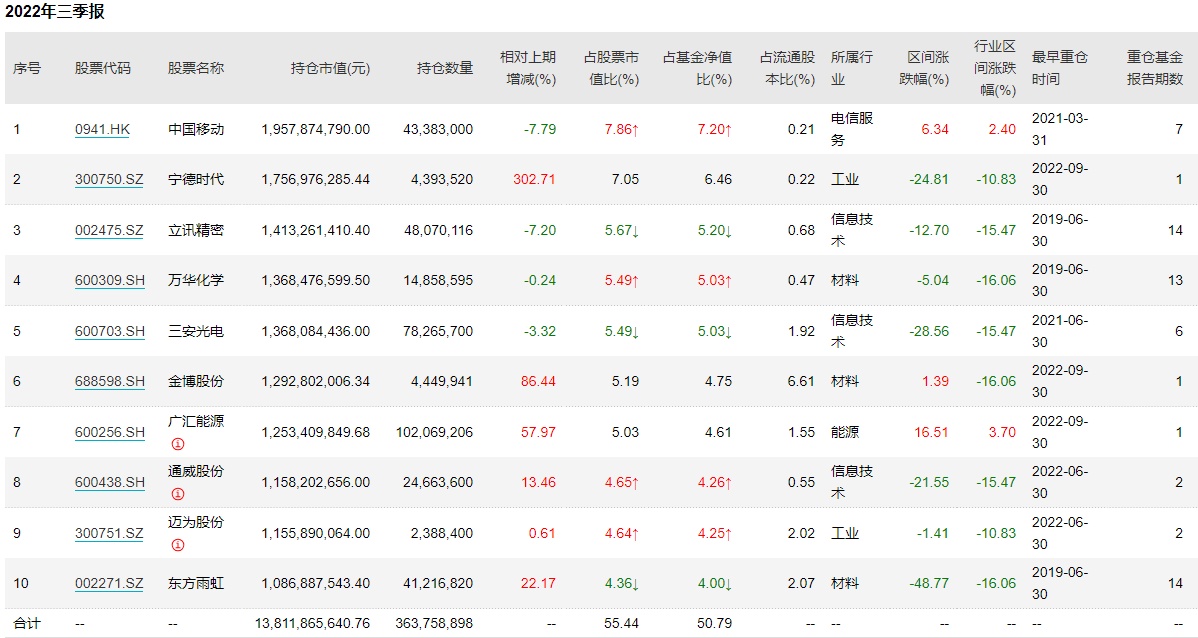Open stock code link 600703.SH
Image resolution: width=1198 pixels, height=638 pixels.
(110, 331)
